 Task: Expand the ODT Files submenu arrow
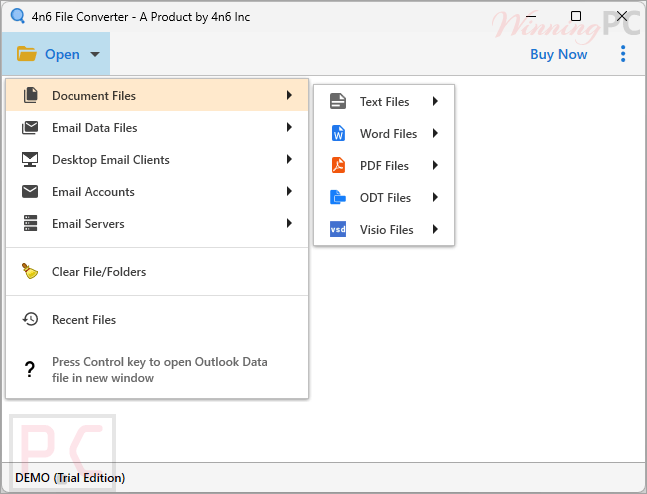[x=435, y=197]
